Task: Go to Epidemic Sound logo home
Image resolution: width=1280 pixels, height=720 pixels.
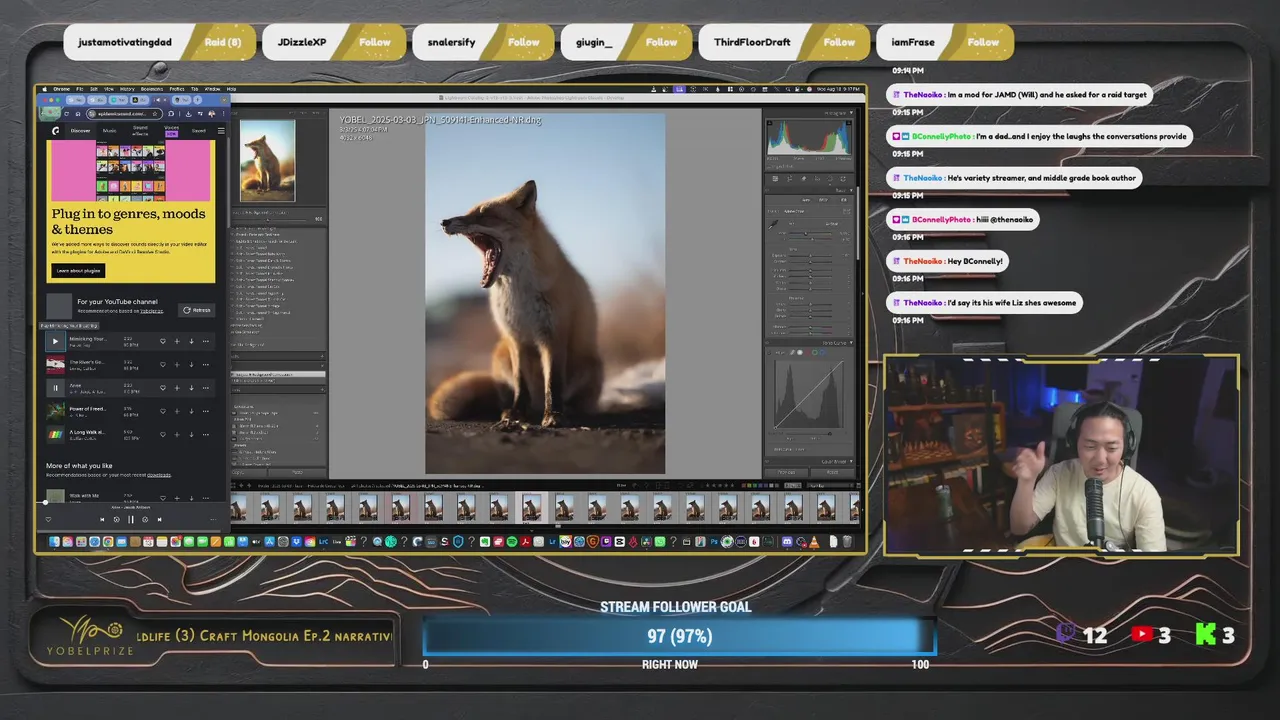Action: click(x=56, y=130)
